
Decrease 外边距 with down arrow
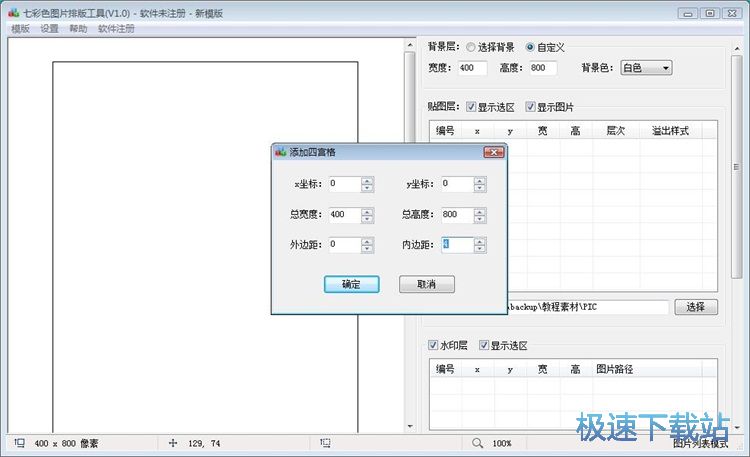367,249
